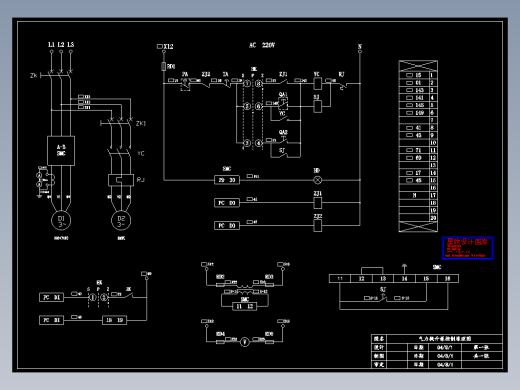Click the 18 19 terminal box
The image size is (520, 390).
(114, 320)
